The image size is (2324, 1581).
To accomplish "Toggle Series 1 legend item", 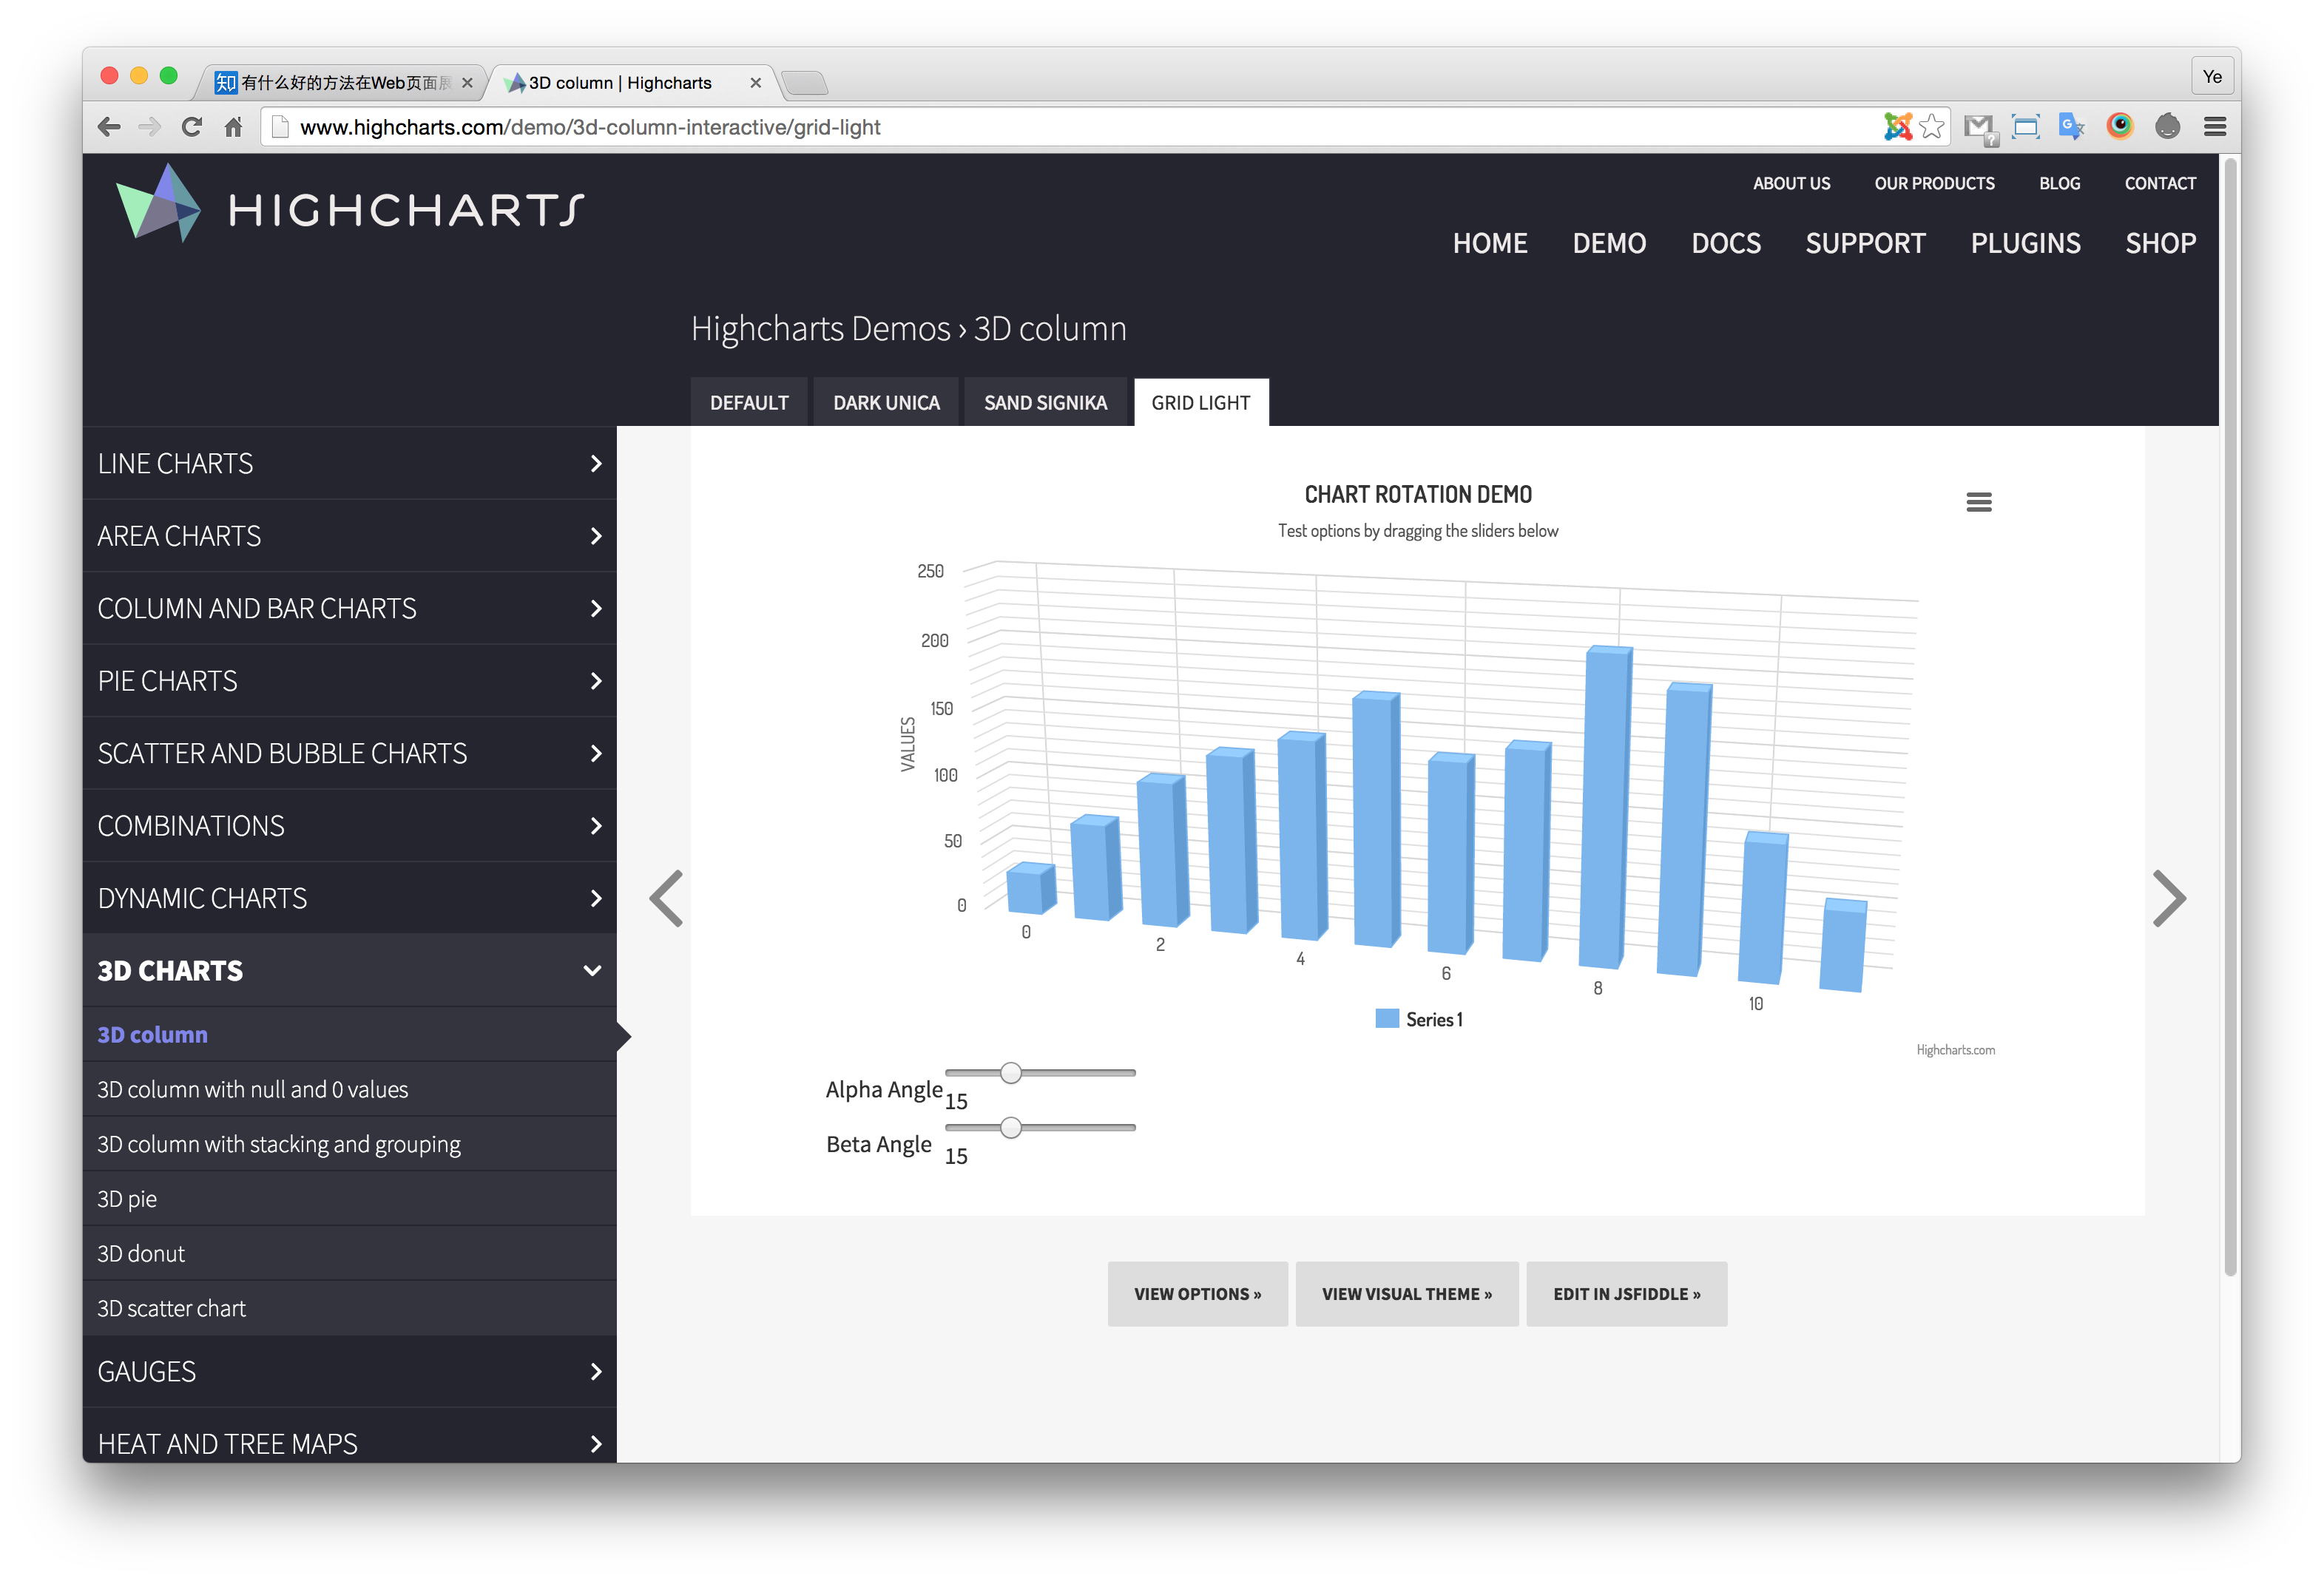I will click(x=1419, y=1019).
